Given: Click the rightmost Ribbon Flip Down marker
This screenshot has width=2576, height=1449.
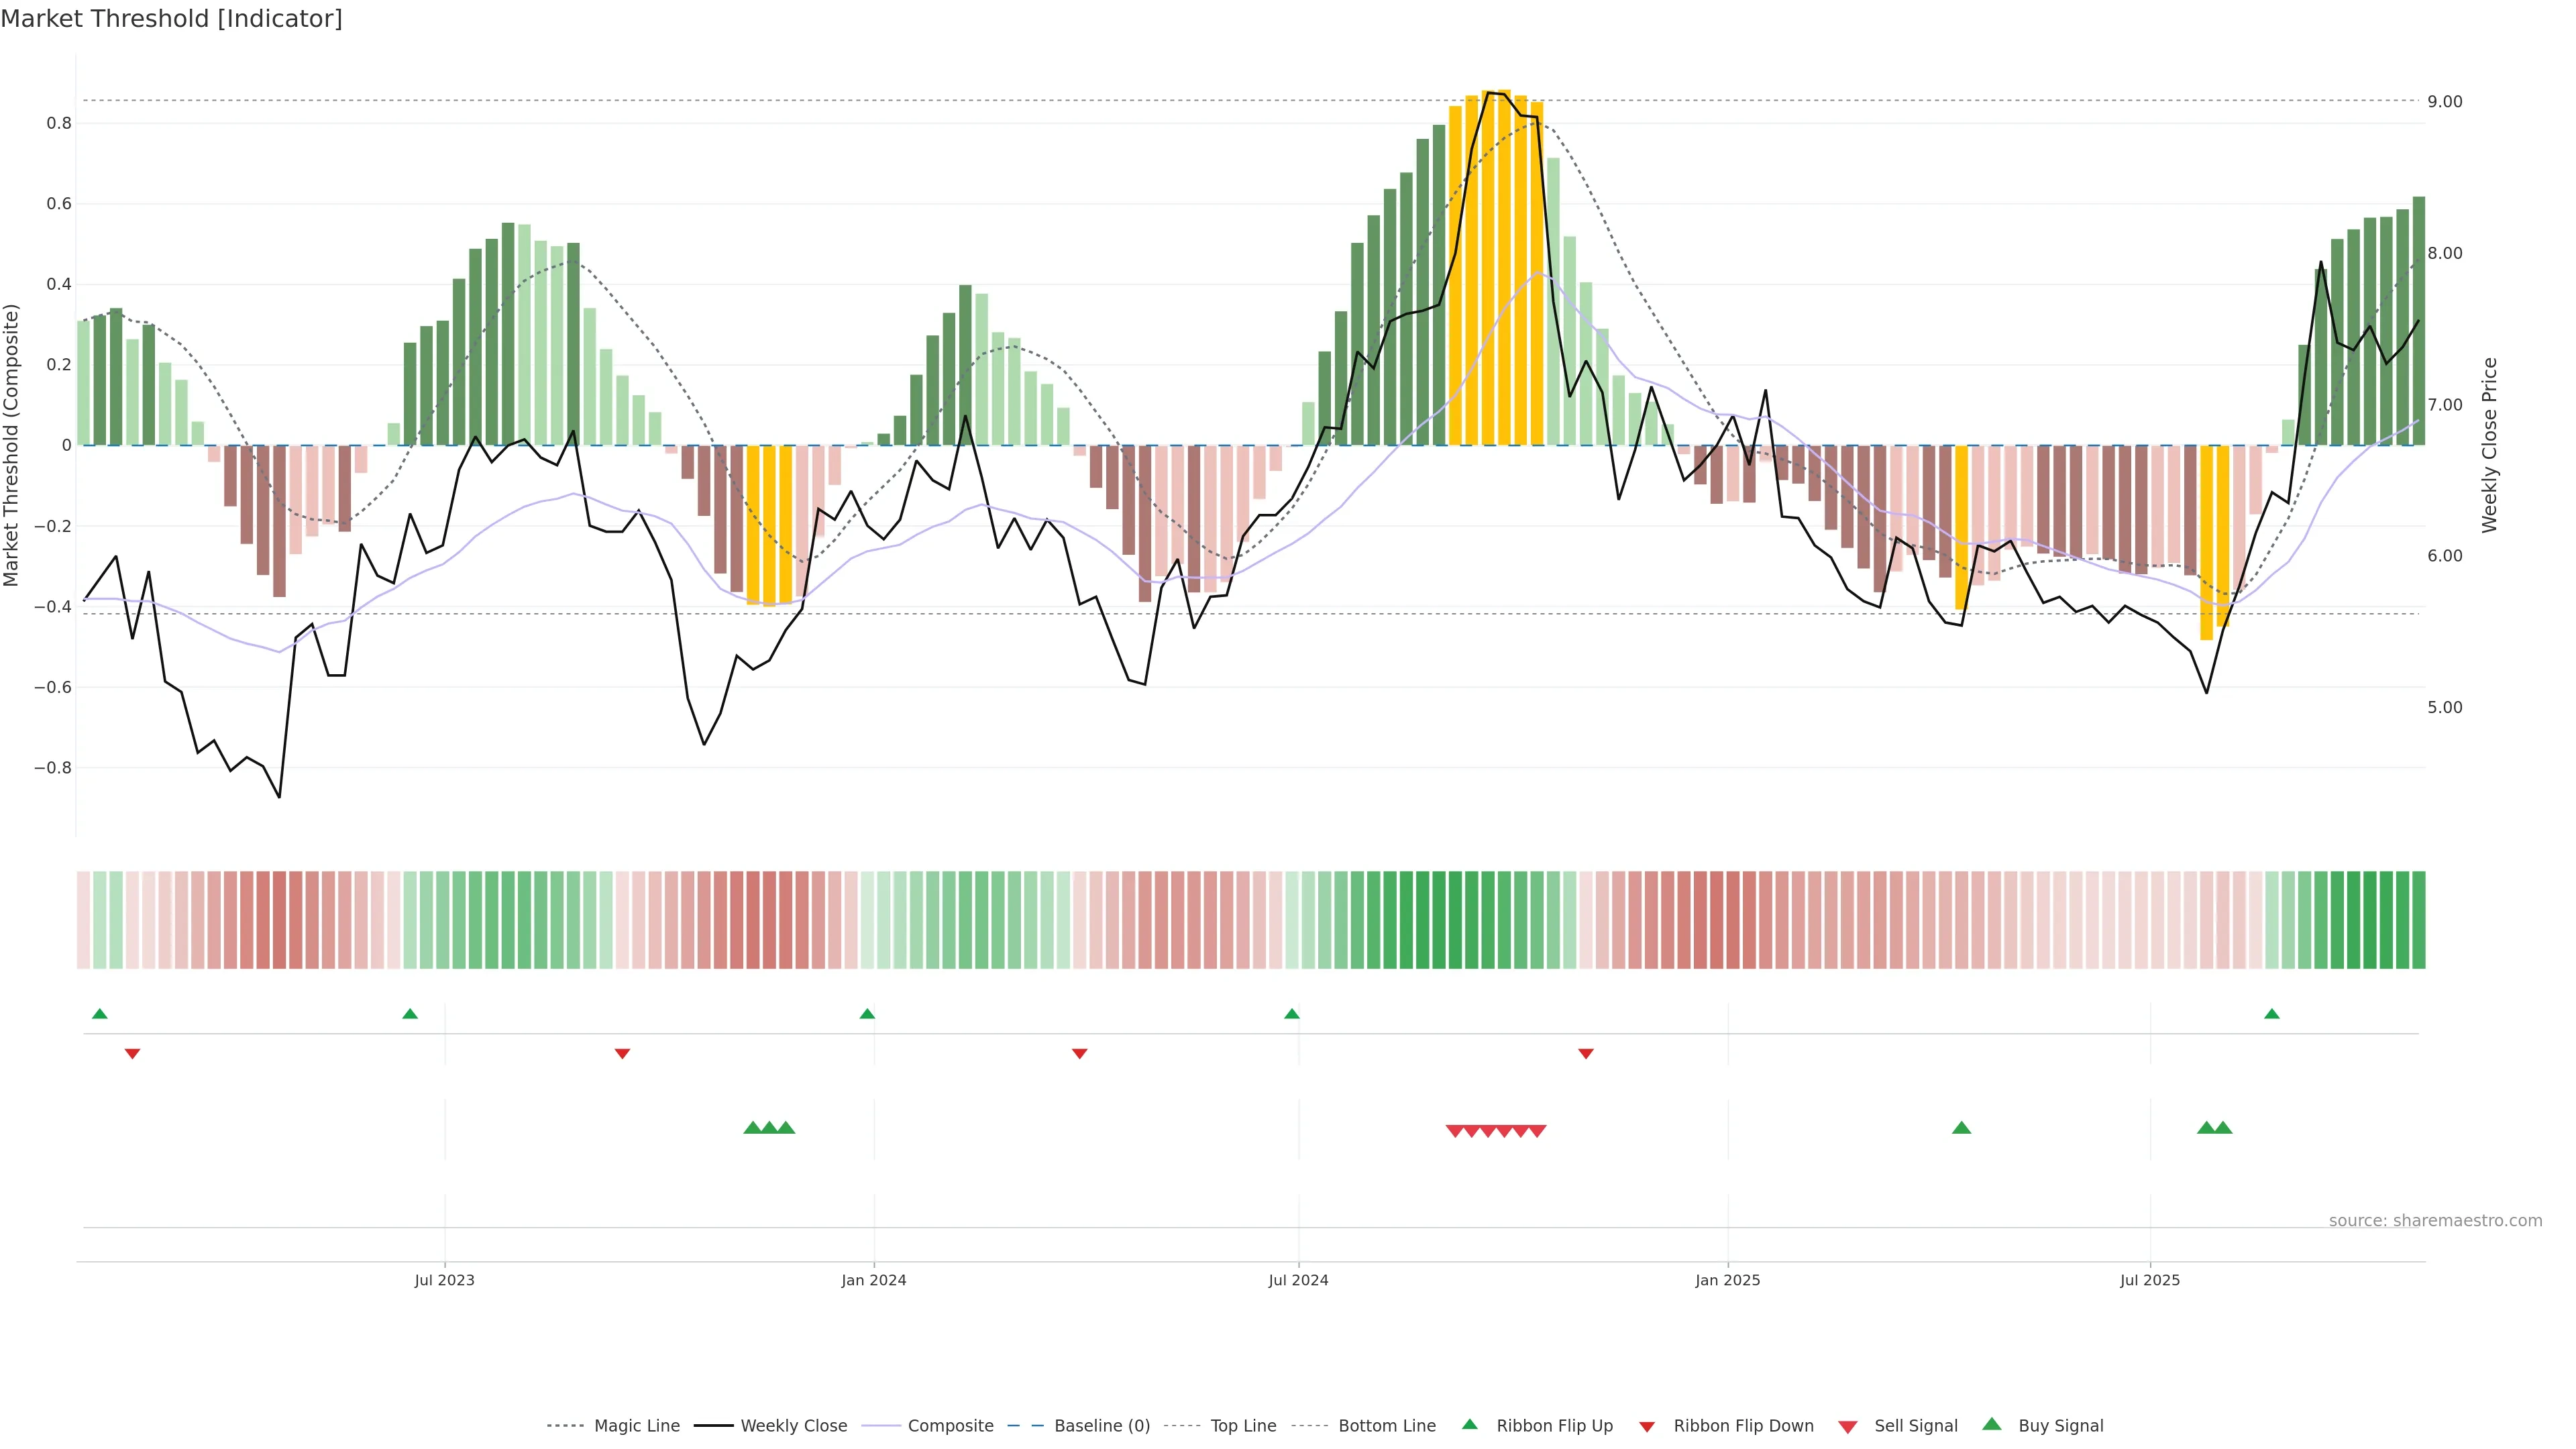Looking at the screenshot, I should point(1586,1053).
